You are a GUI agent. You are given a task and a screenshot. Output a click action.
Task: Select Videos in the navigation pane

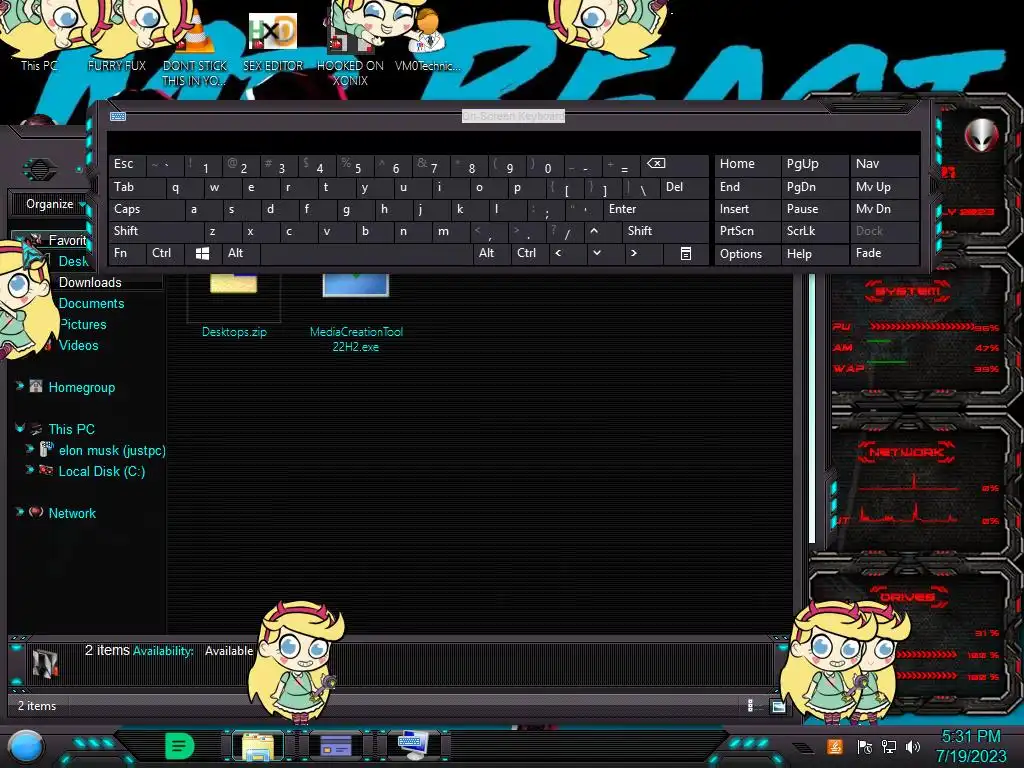click(x=78, y=345)
